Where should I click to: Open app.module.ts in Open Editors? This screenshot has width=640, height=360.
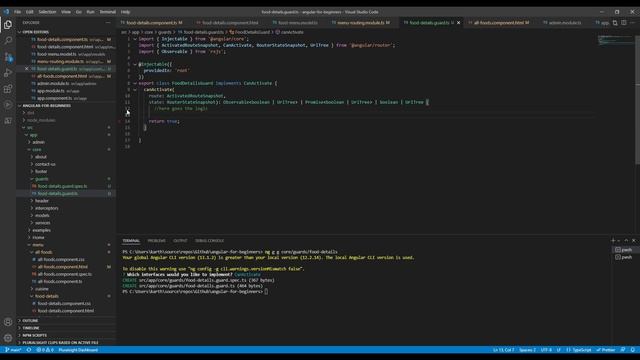pyautogui.click(x=51, y=91)
